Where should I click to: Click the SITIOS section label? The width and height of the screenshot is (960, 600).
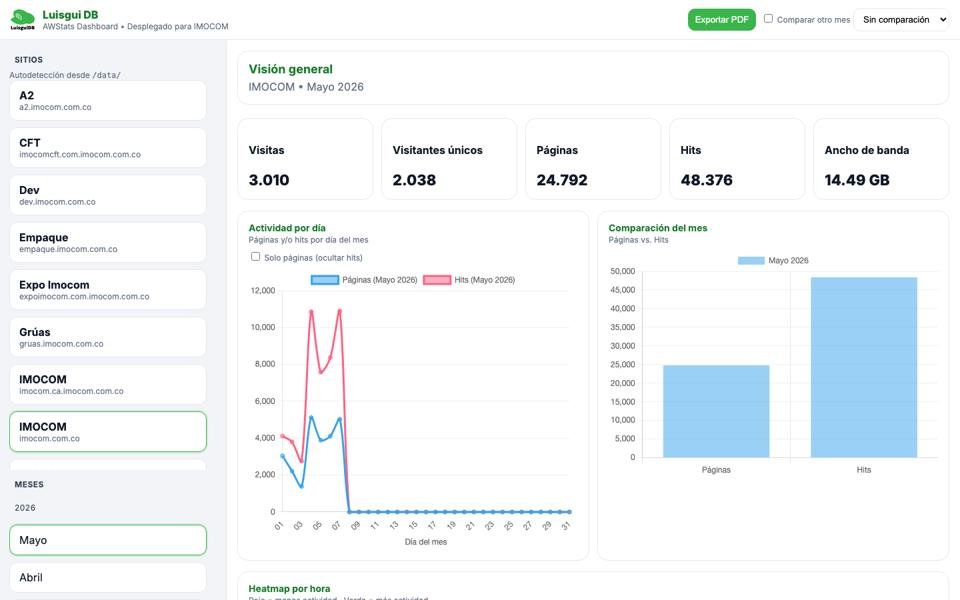click(x=29, y=59)
